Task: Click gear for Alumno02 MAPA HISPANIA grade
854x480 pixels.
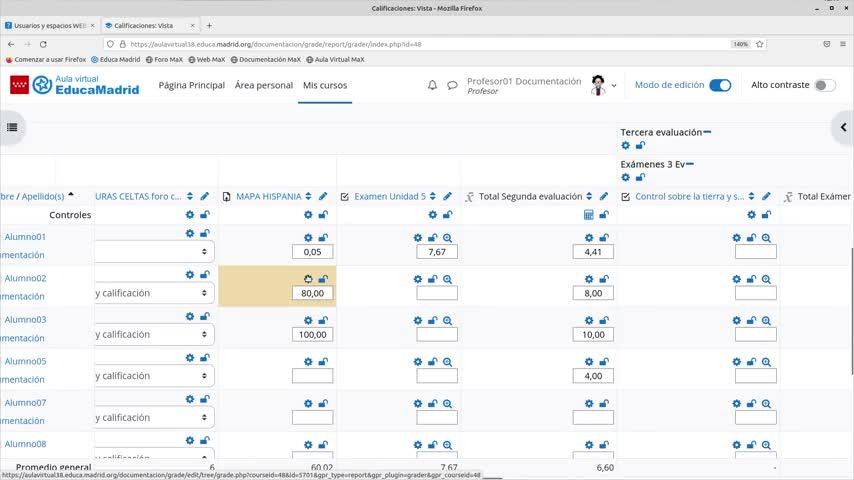Action: (308, 279)
